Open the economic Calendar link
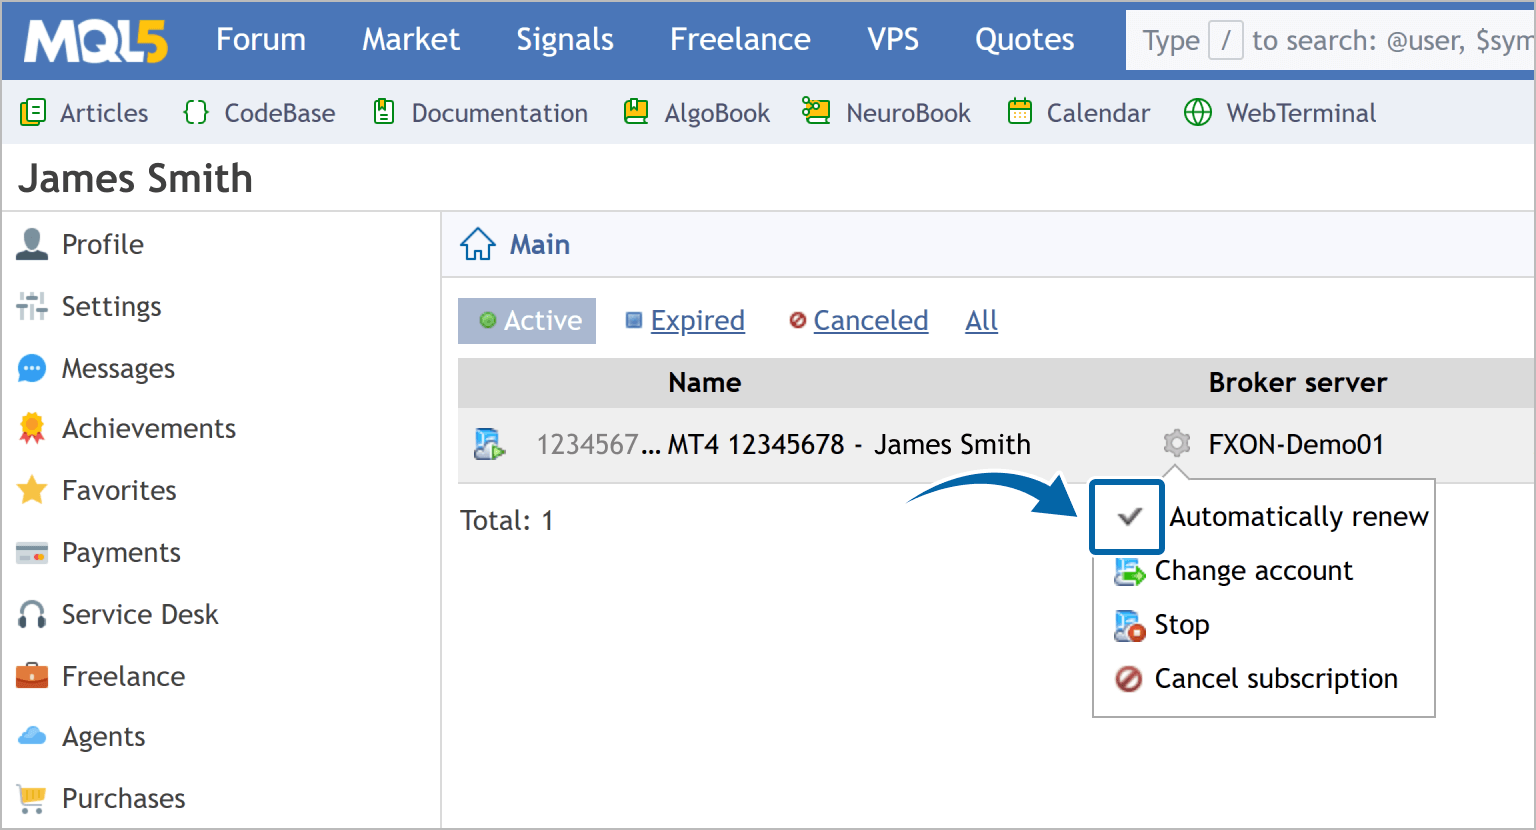The image size is (1536, 830). coord(1098,113)
